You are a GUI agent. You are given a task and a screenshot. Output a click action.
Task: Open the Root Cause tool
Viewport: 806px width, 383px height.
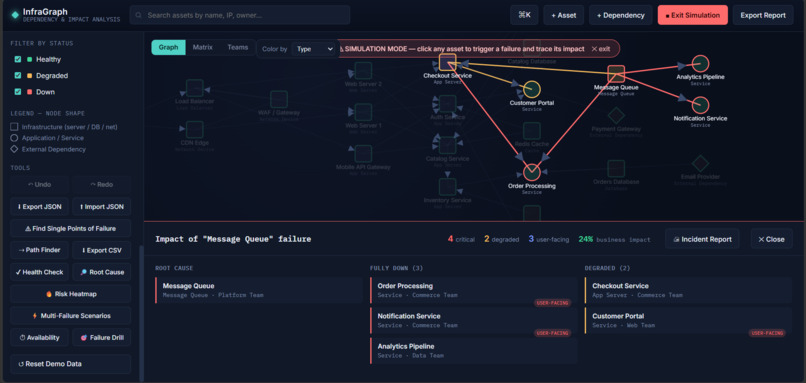(101, 272)
